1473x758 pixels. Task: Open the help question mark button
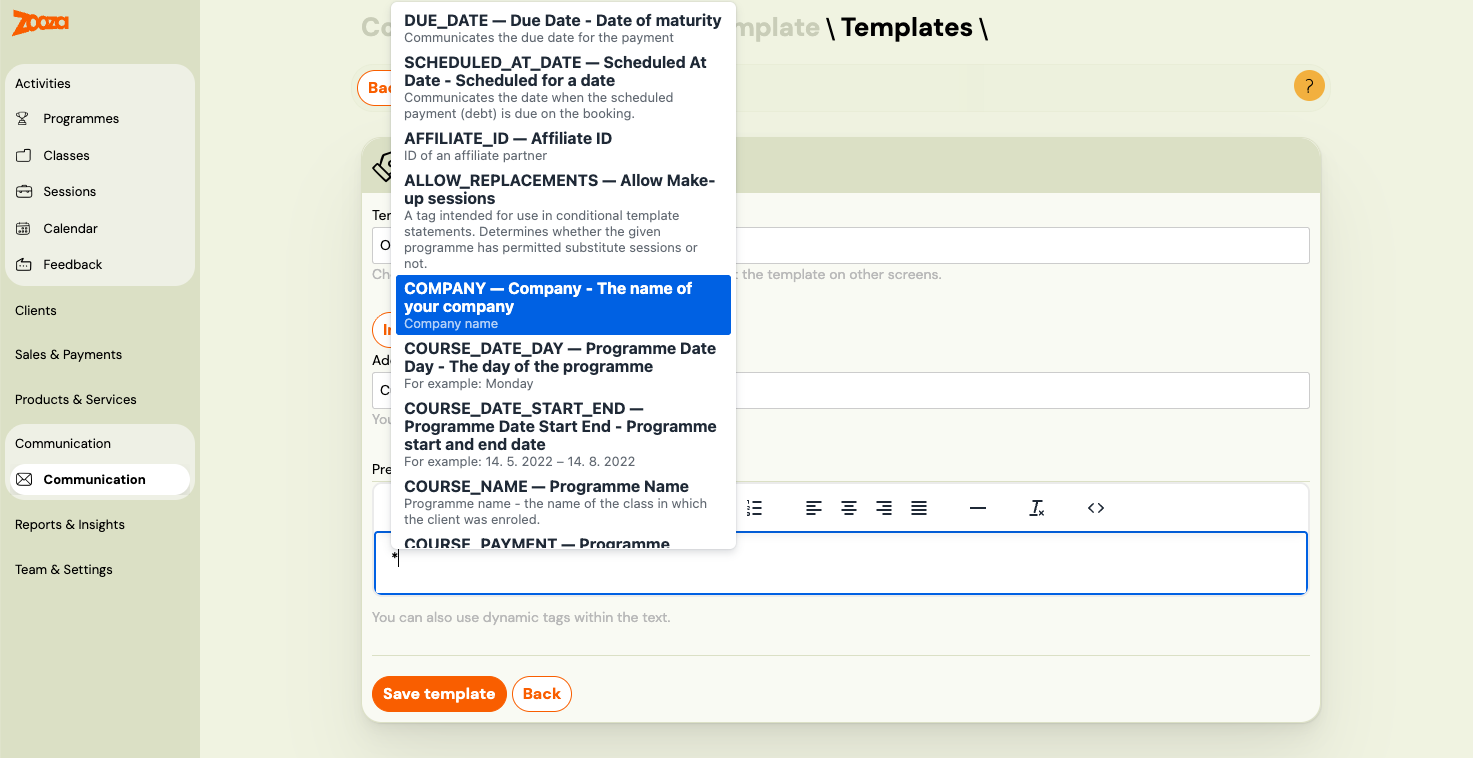point(1309,86)
